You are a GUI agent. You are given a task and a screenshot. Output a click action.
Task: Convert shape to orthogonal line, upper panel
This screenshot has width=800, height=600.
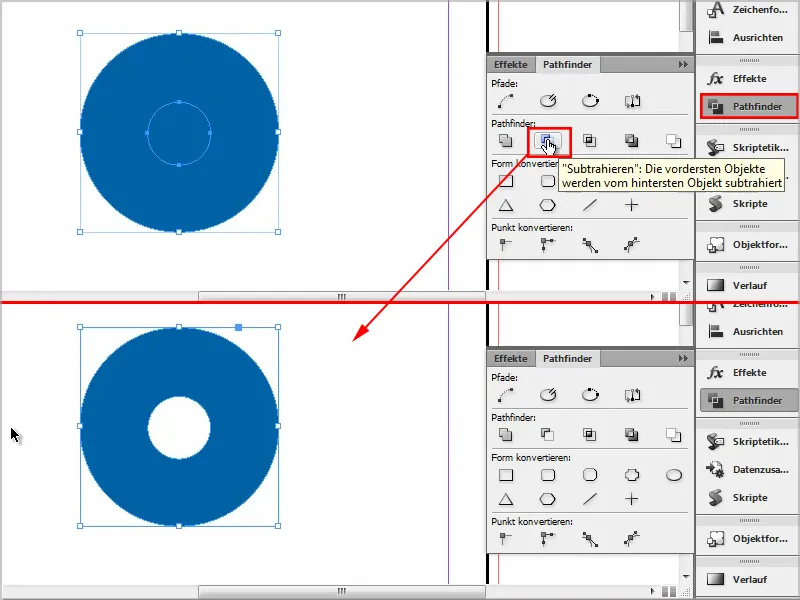(x=632, y=205)
